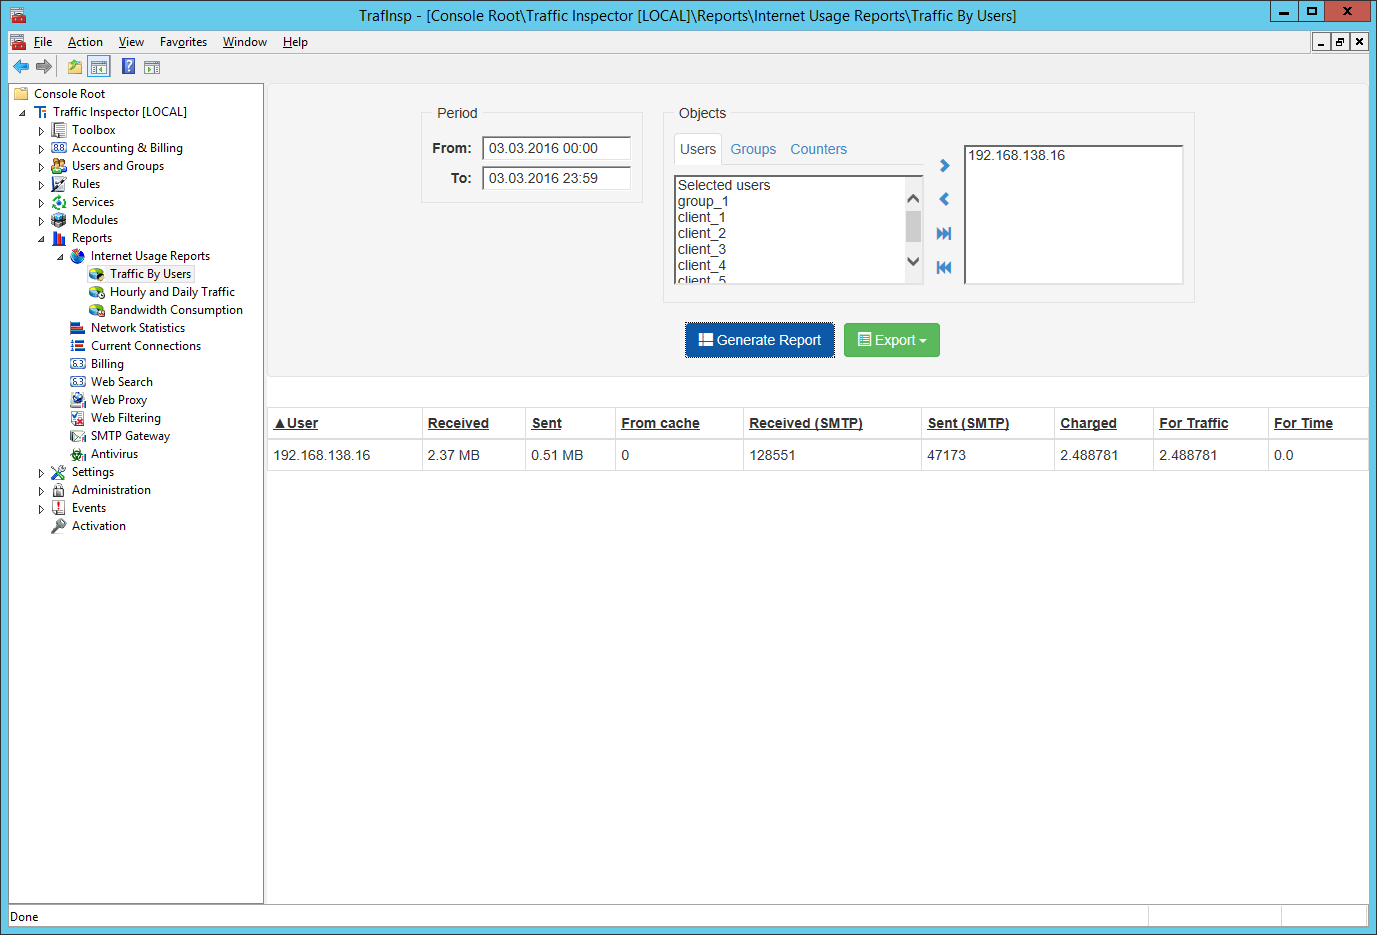Click the Toolbox icon in the tree
The width and height of the screenshot is (1377, 935).
59,130
